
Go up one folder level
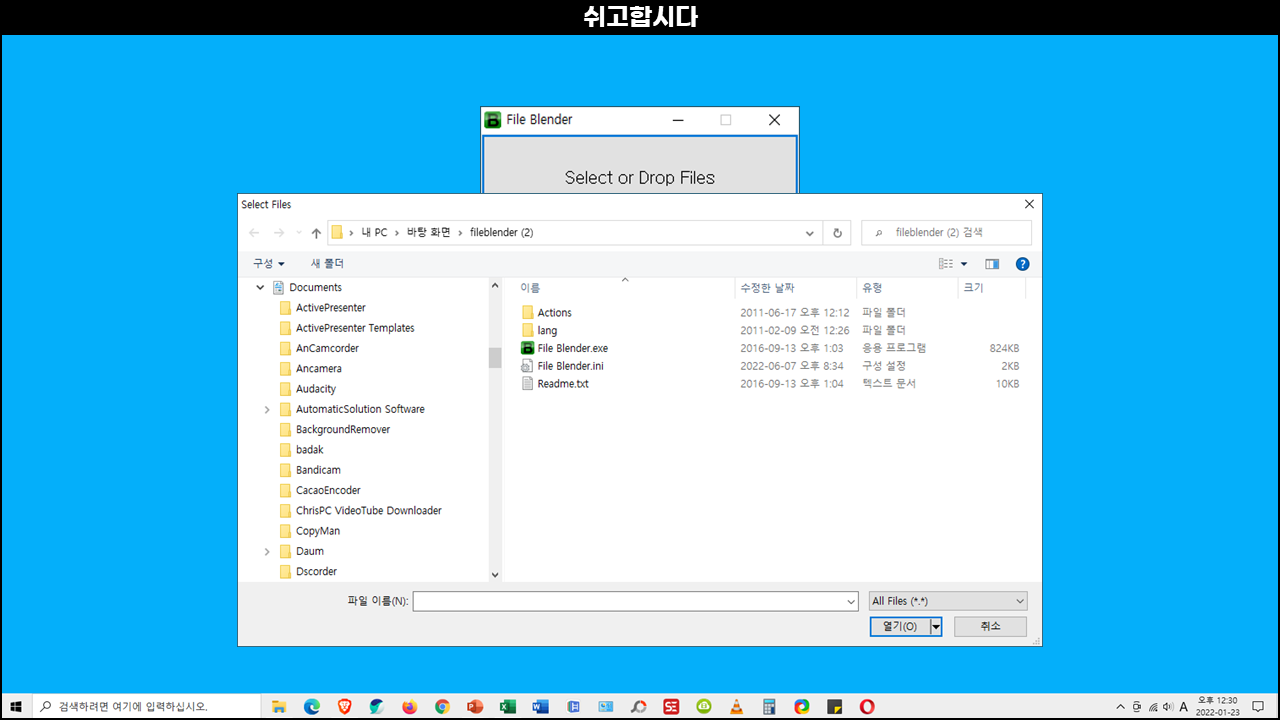click(316, 233)
